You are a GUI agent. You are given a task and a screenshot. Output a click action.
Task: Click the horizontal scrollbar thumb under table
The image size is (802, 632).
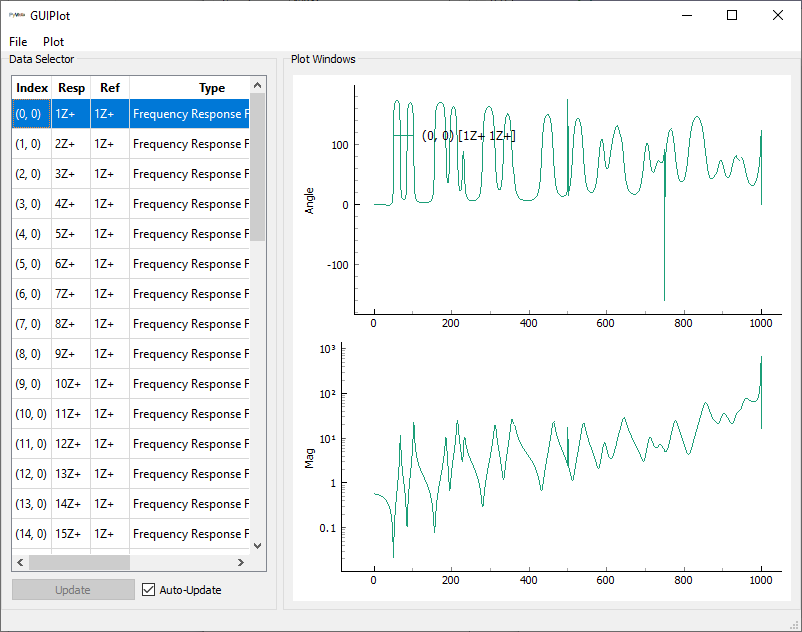click(x=80, y=562)
